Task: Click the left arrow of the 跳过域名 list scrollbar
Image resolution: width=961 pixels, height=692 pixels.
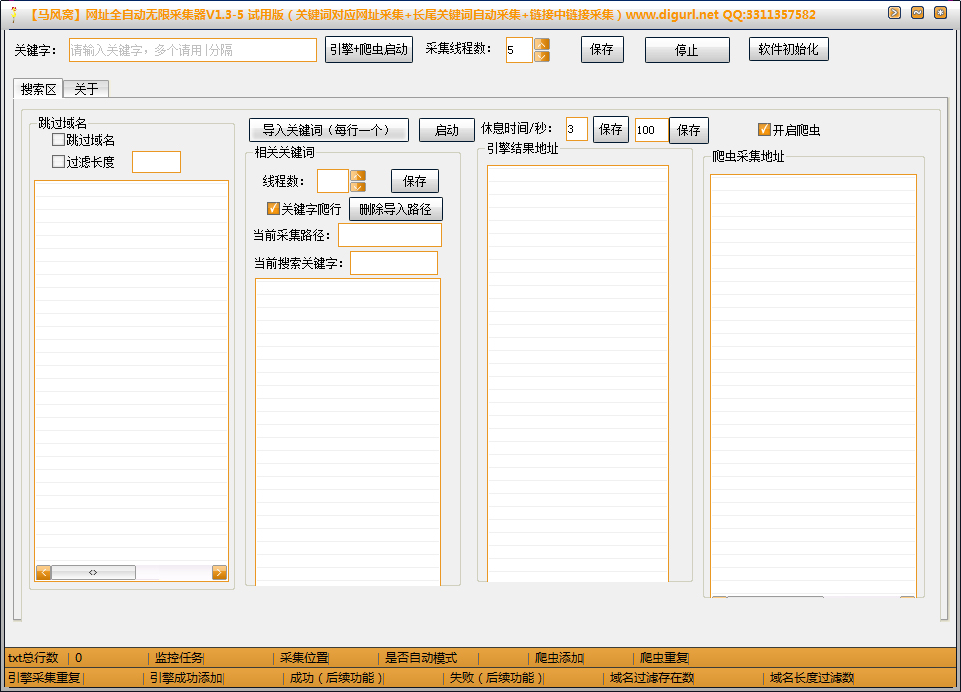Action: pyautogui.click(x=42, y=571)
